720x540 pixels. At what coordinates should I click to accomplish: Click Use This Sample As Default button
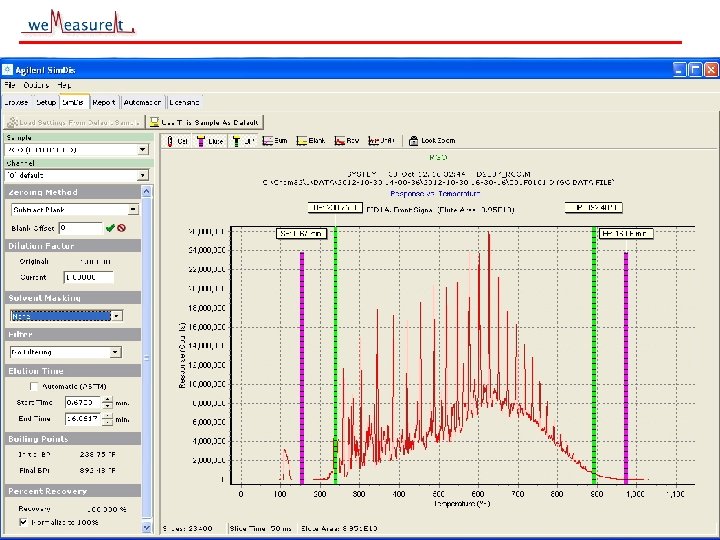pyautogui.click(x=205, y=122)
